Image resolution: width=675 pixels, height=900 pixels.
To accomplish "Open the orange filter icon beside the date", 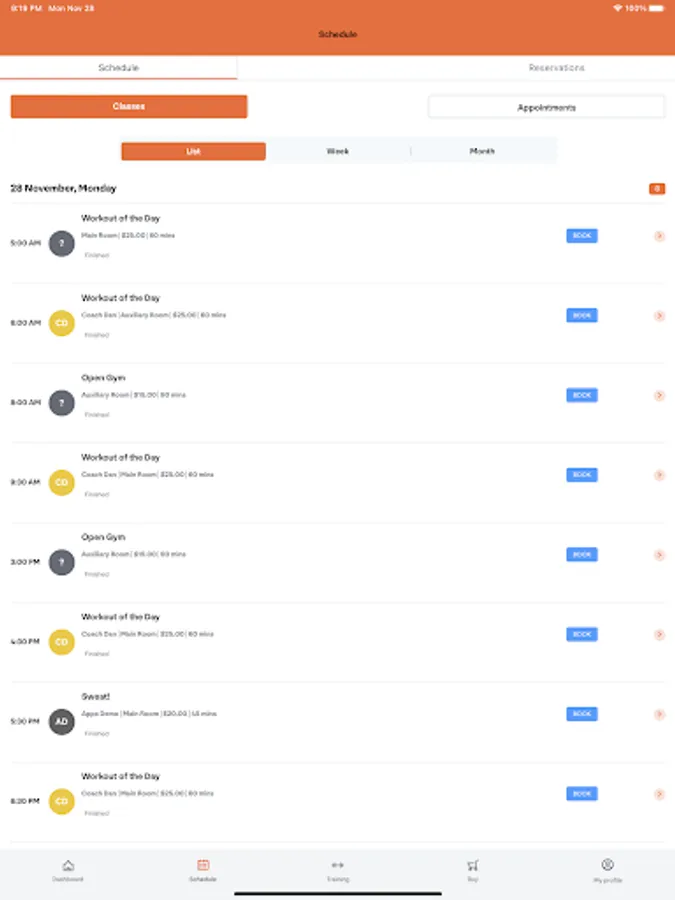I will [657, 188].
